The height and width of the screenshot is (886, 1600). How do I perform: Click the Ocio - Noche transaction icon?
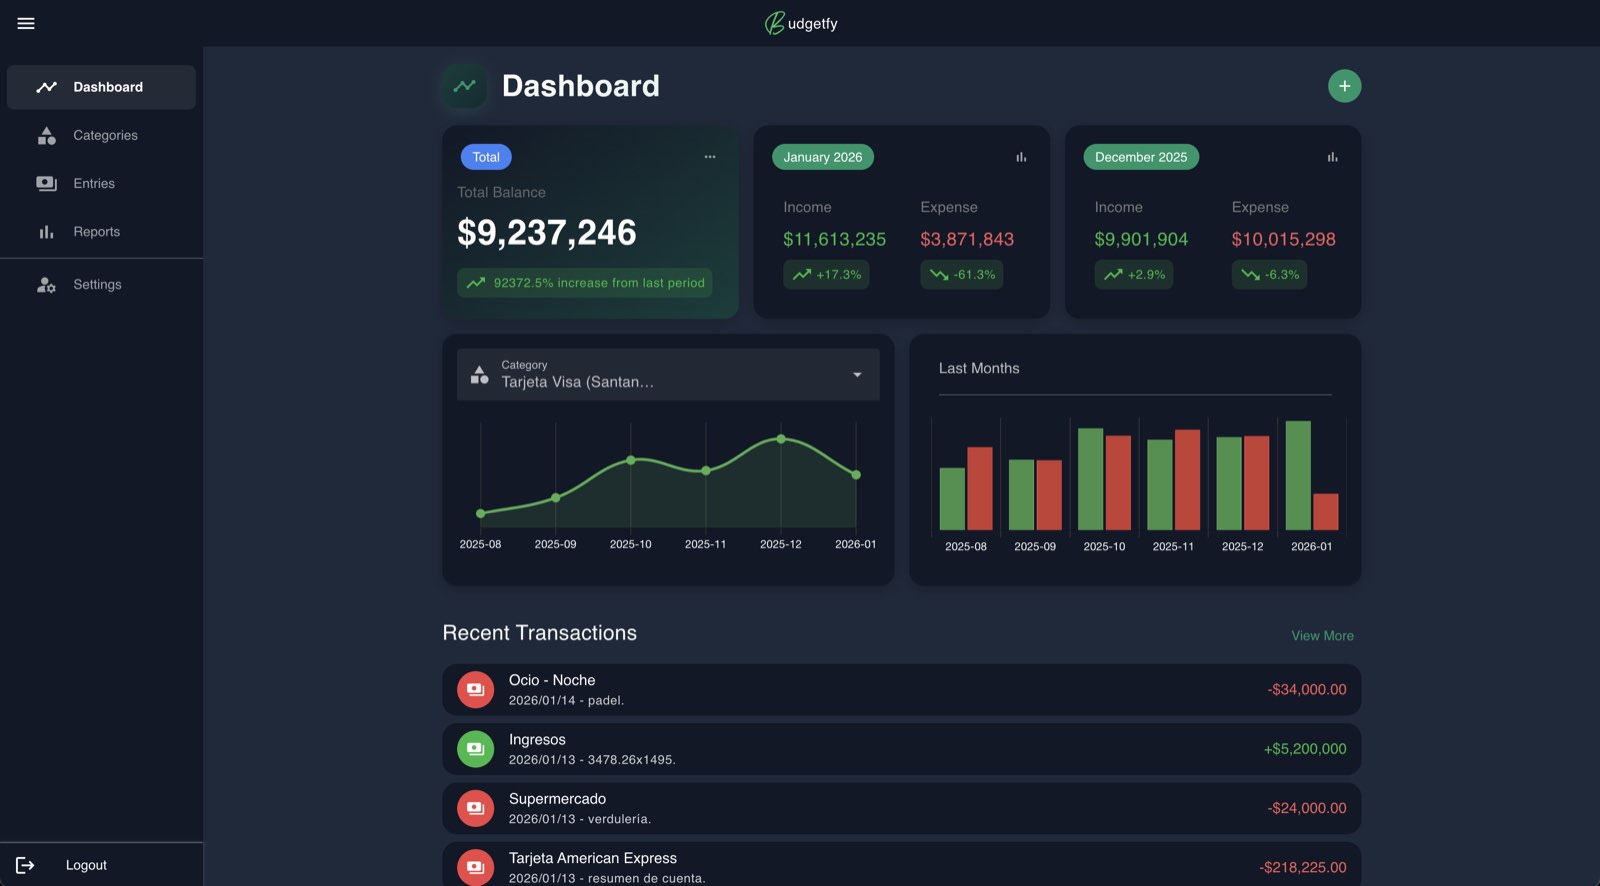point(475,689)
